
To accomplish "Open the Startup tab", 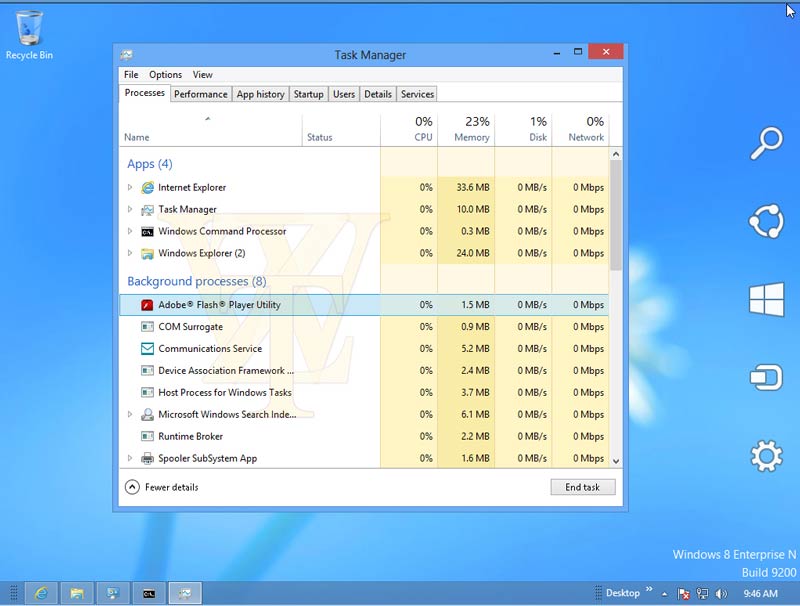I will pyautogui.click(x=308, y=94).
